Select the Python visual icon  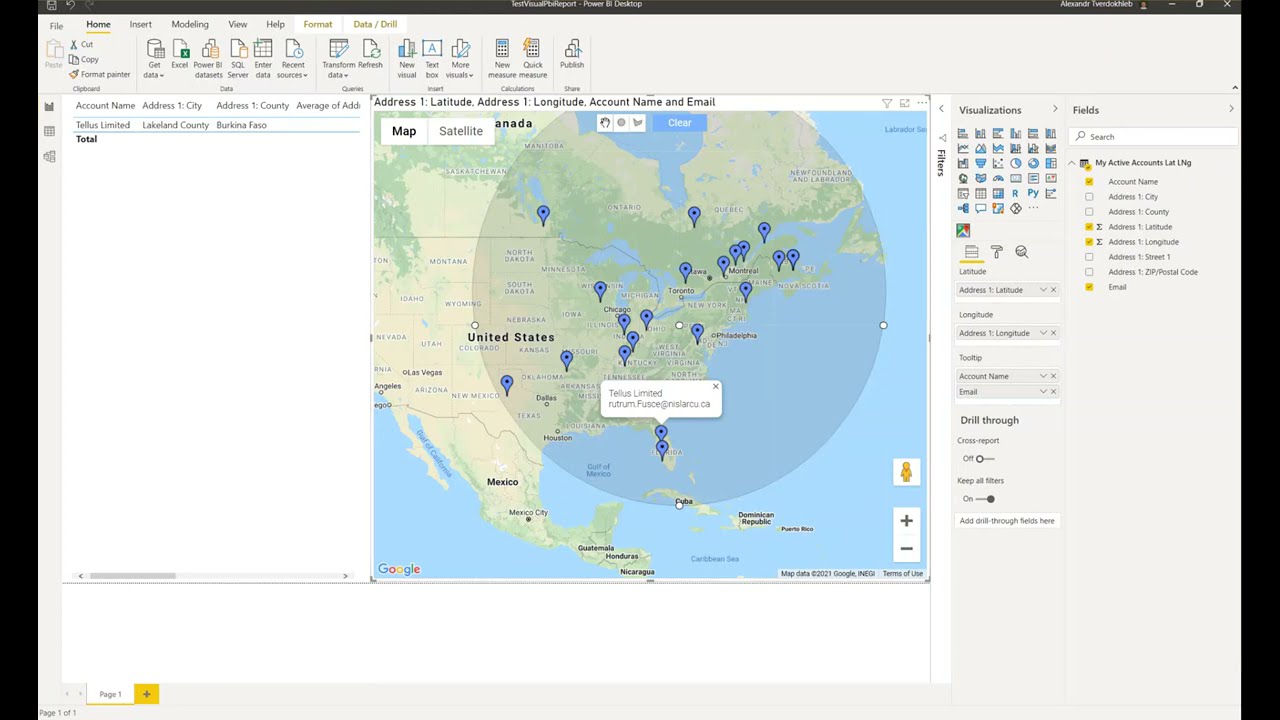point(1033,193)
